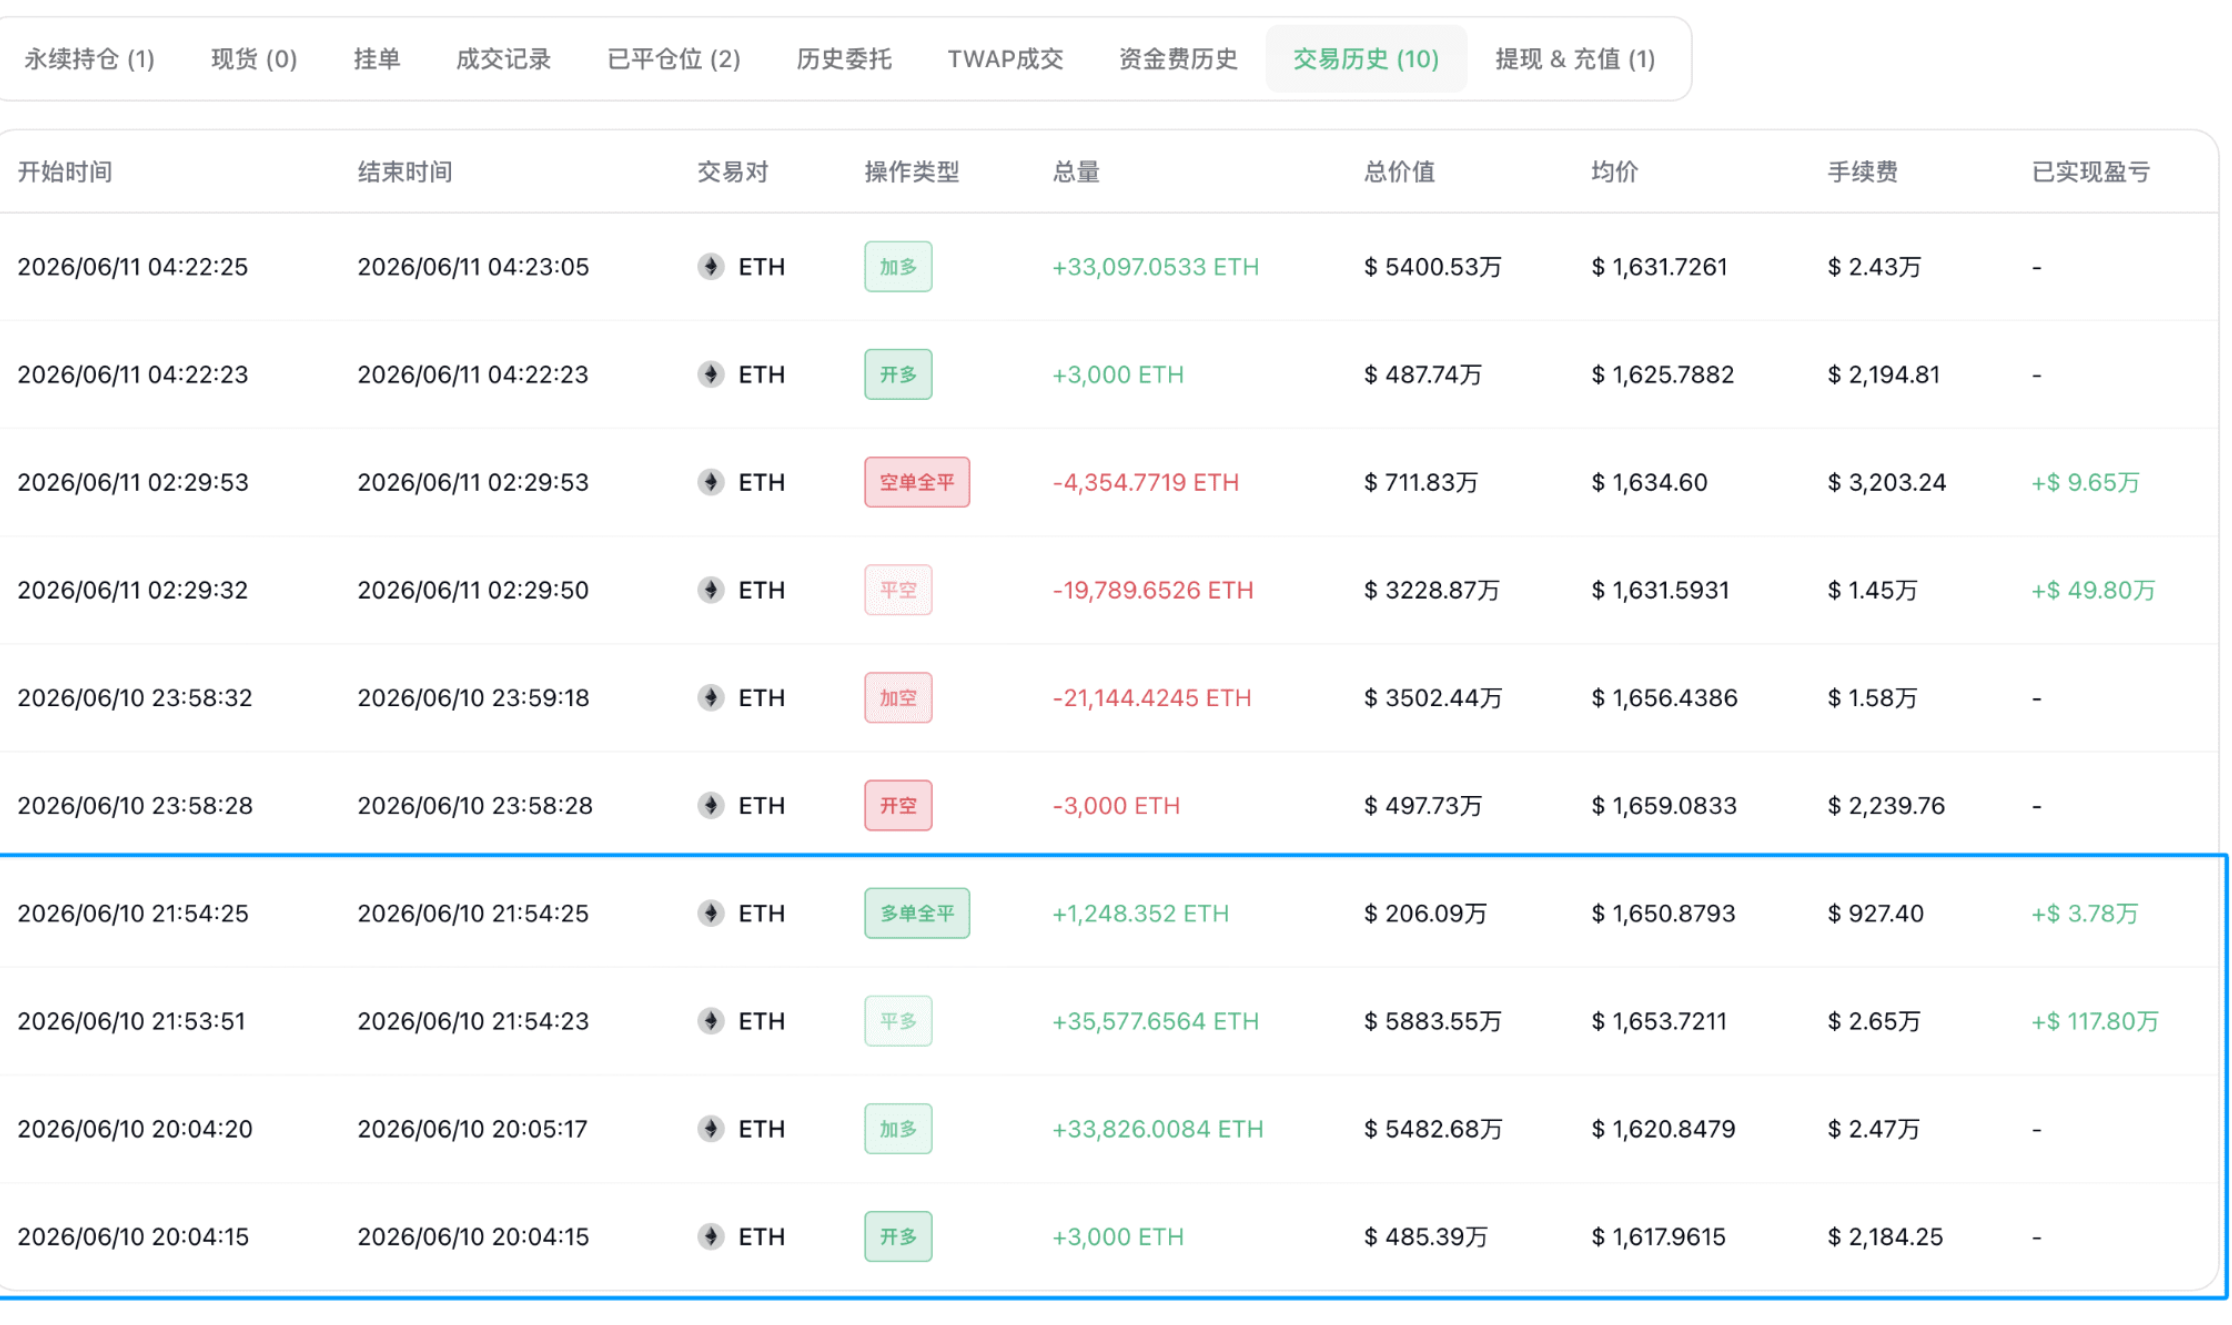Select the 交易历史 (10) tab
This screenshot has width=2232, height=1325.
pyautogui.click(x=1366, y=59)
